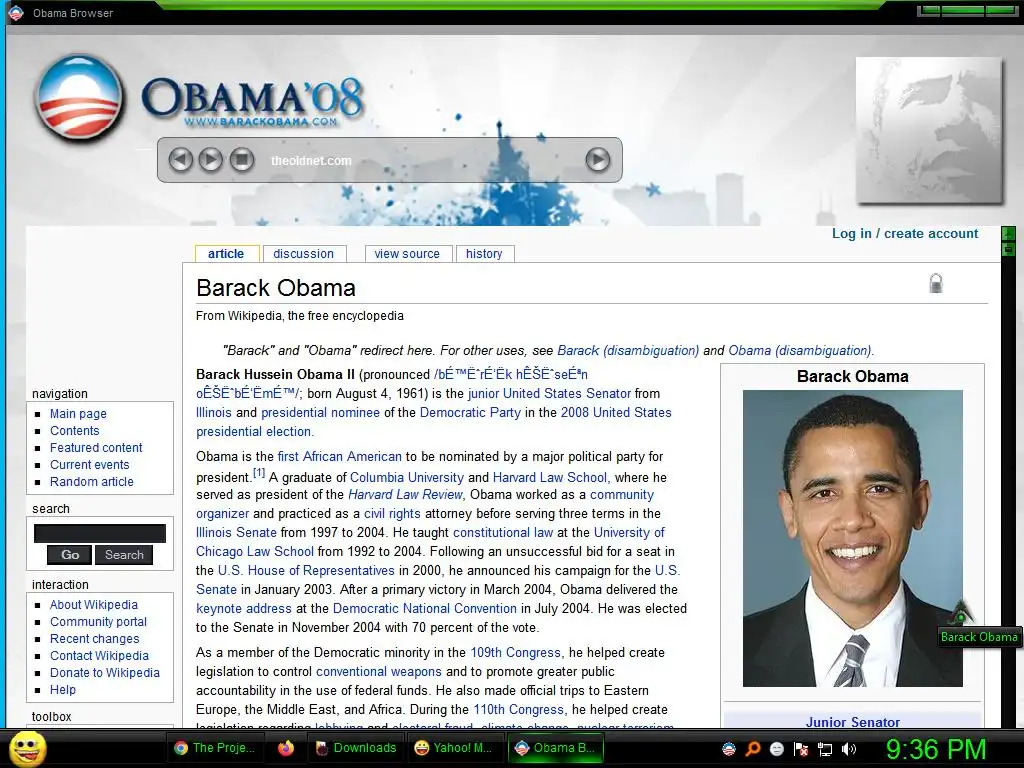
Task: Click the second green button on the scrollbar
Action: pyautogui.click(x=1008, y=249)
